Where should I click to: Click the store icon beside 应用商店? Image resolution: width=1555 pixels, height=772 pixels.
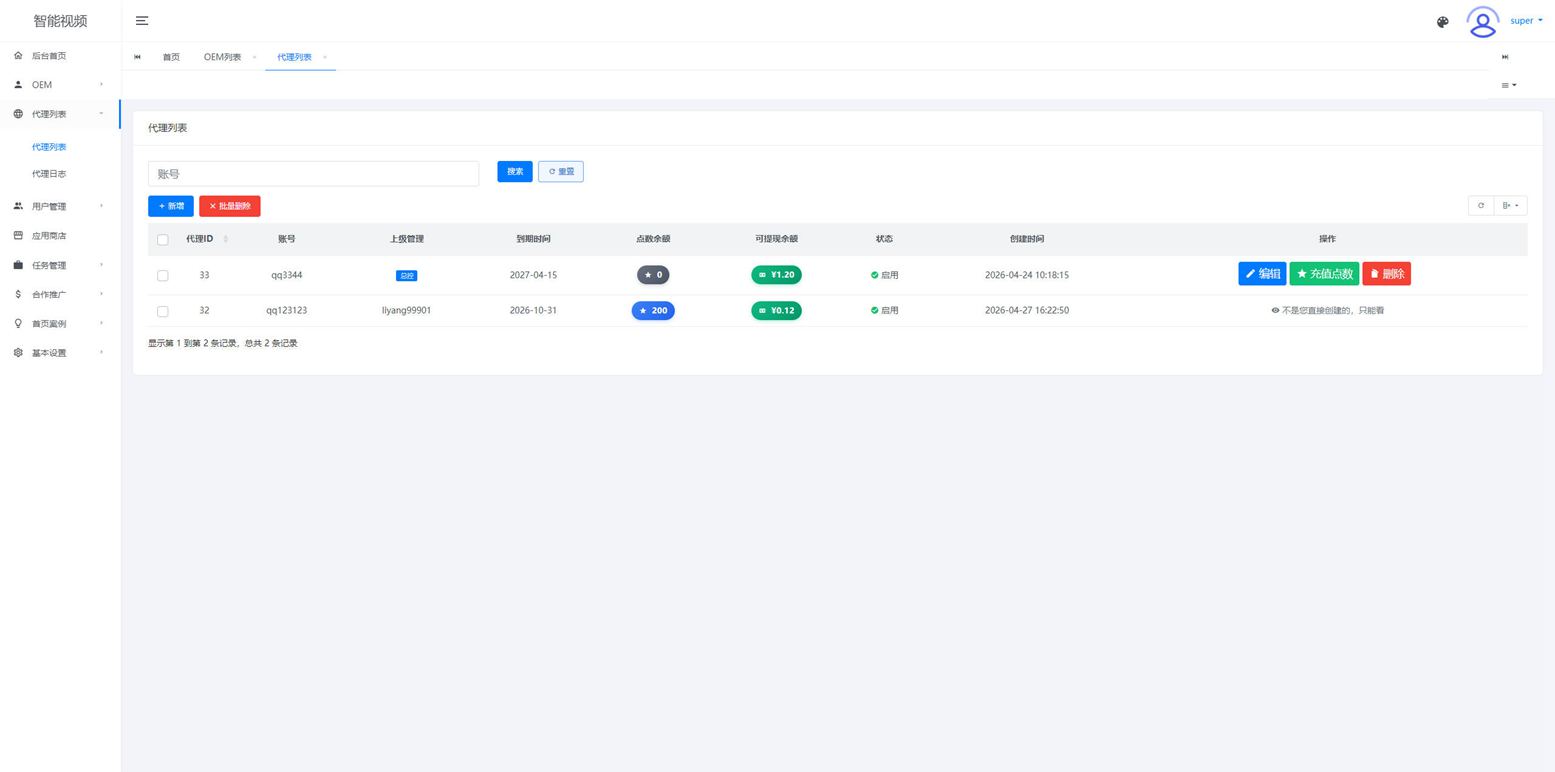[x=18, y=236]
